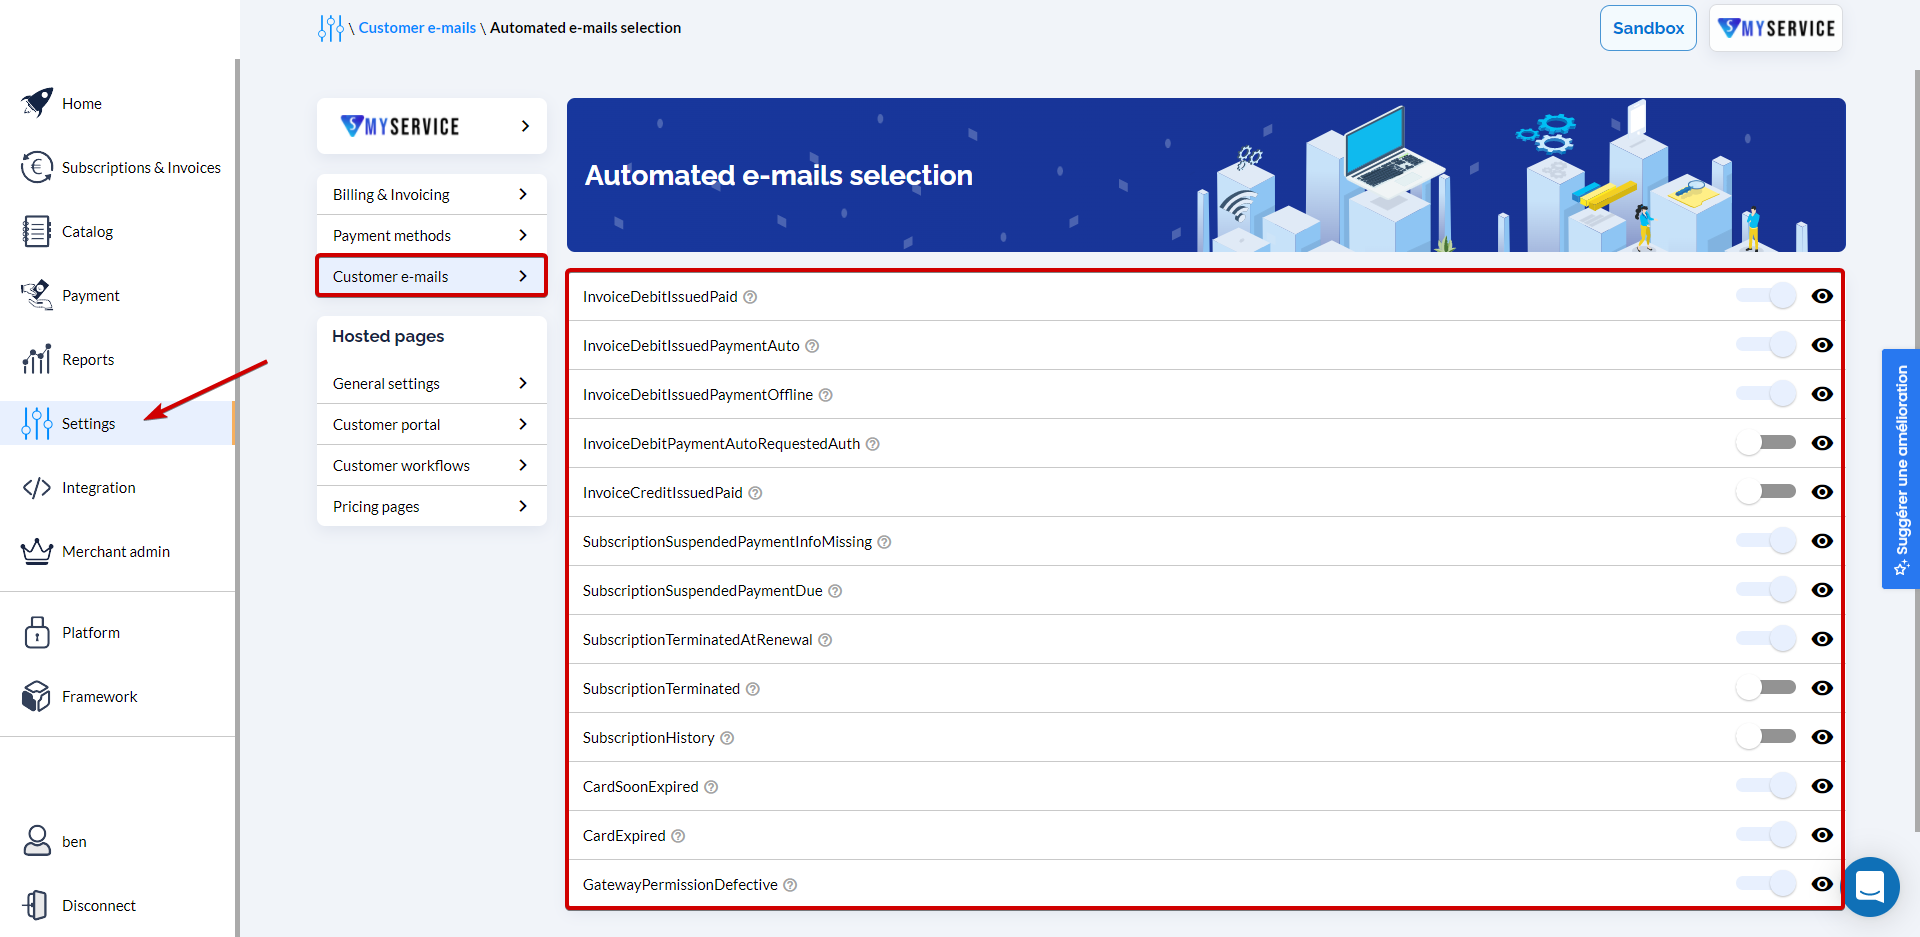
Task: Open Merchant admin menu item
Action: (x=118, y=551)
